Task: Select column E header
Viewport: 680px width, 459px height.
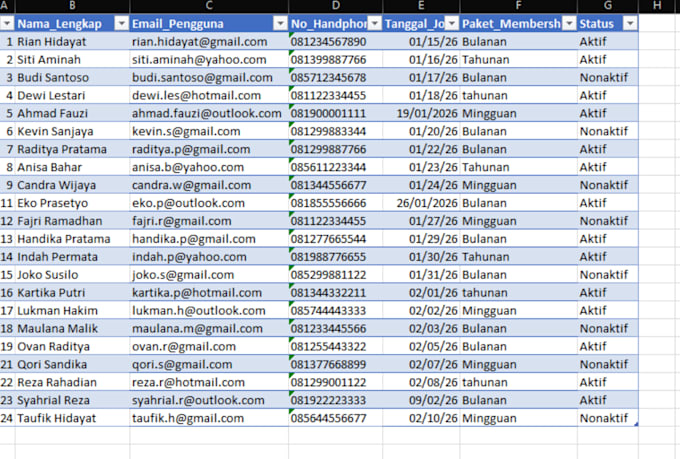Action: pos(421,6)
